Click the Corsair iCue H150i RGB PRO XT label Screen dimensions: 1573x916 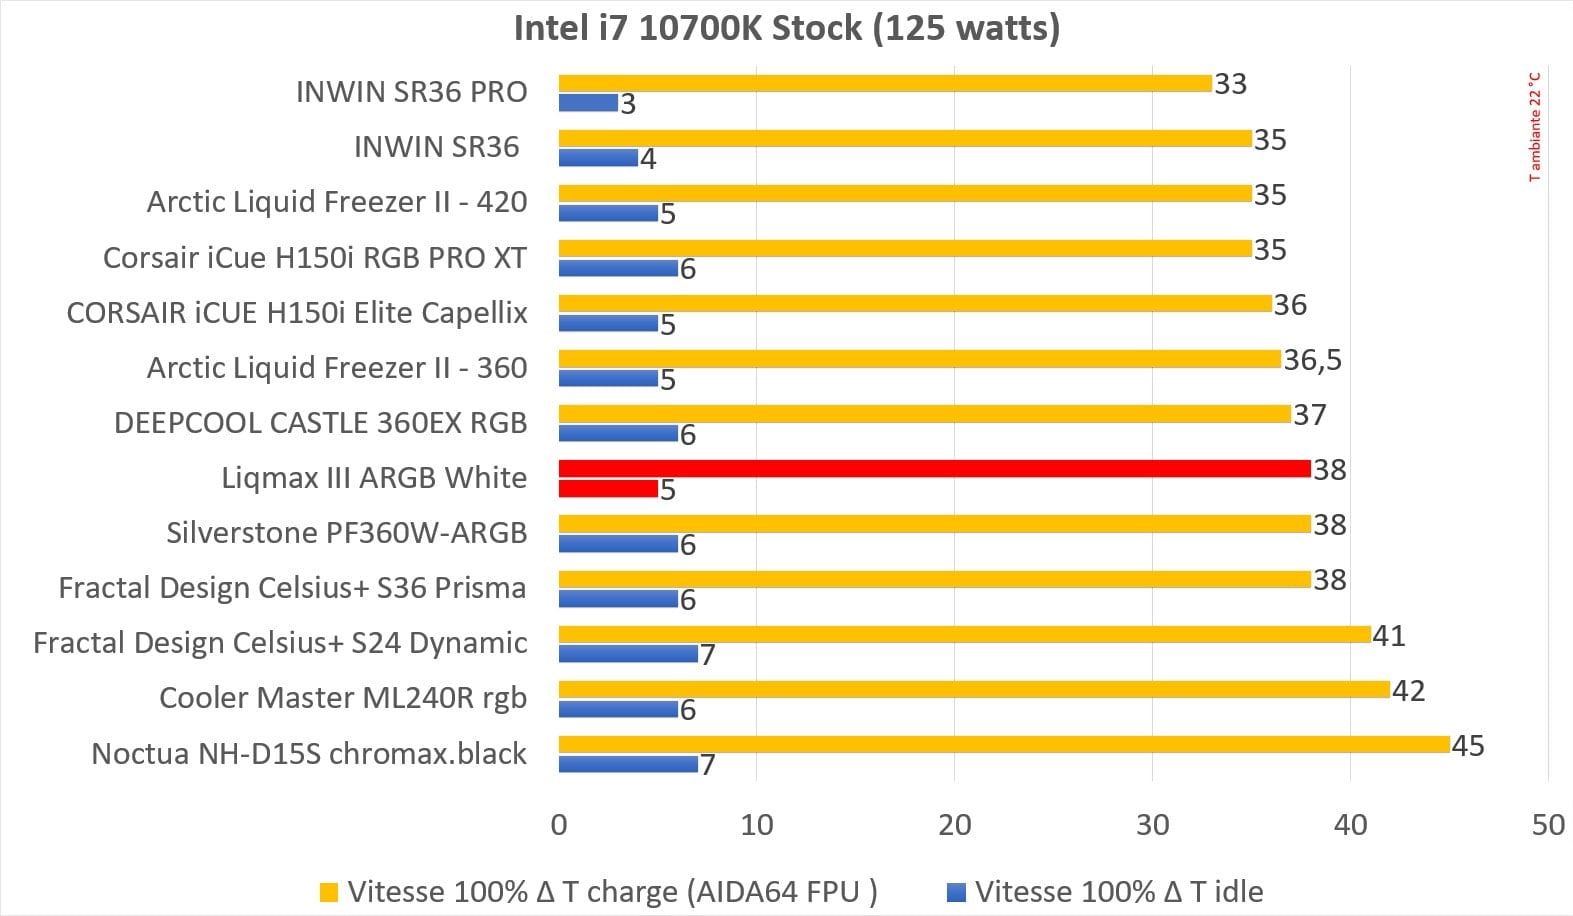(x=314, y=258)
